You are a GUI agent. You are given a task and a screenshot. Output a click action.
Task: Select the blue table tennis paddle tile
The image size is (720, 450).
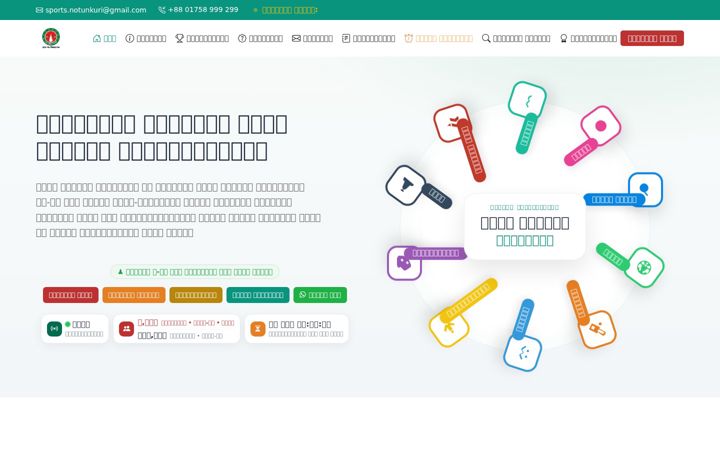click(x=645, y=189)
